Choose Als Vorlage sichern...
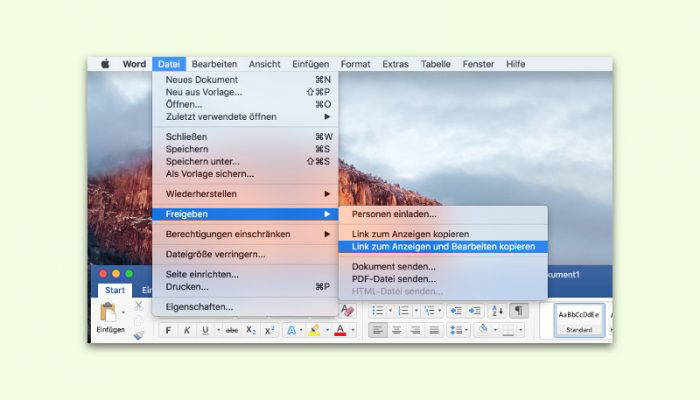This screenshot has width=700, height=400. [x=245, y=174]
